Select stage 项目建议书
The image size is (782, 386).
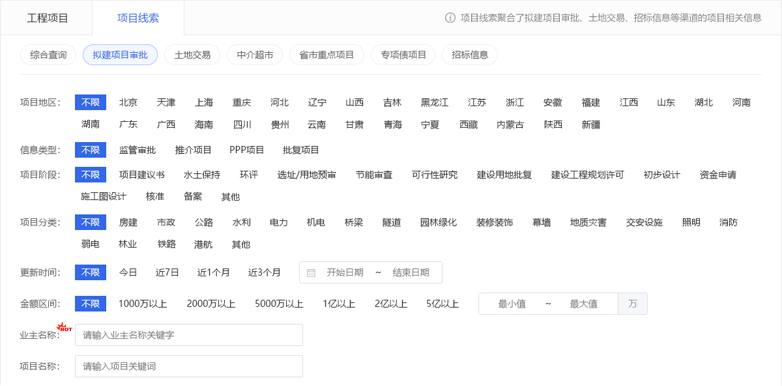pyautogui.click(x=142, y=175)
